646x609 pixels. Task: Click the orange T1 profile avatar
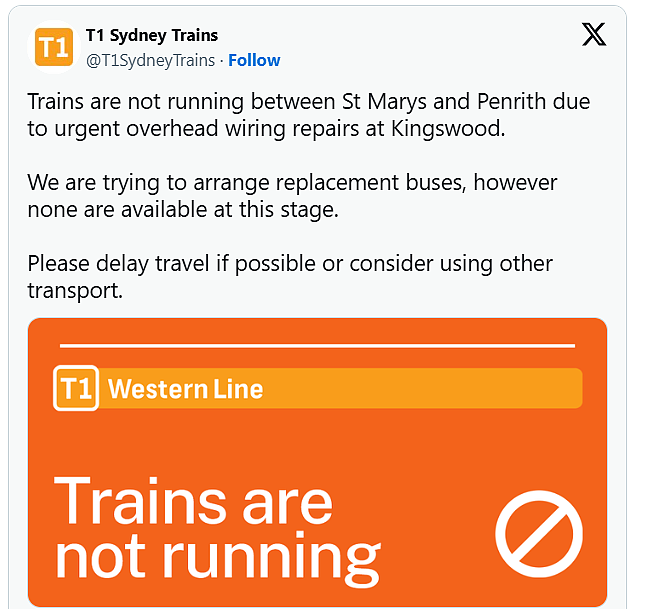coord(54,47)
